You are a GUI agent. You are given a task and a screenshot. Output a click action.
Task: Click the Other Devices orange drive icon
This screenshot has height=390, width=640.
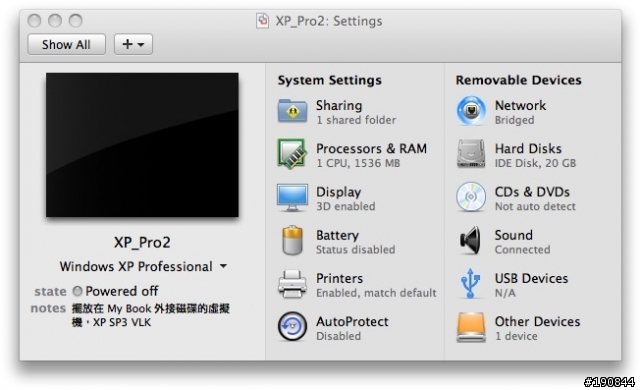point(471,327)
